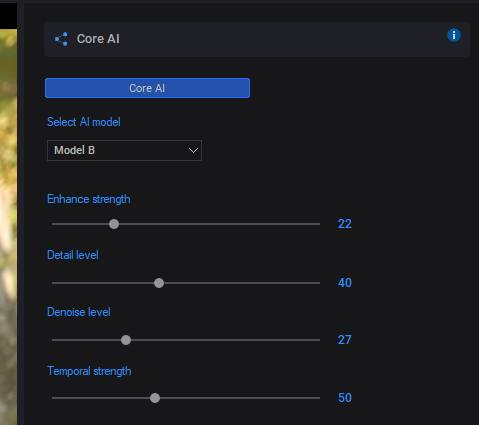Click the Core AI panel header title
Viewport: 479px width, 425px height.
click(98, 39)
